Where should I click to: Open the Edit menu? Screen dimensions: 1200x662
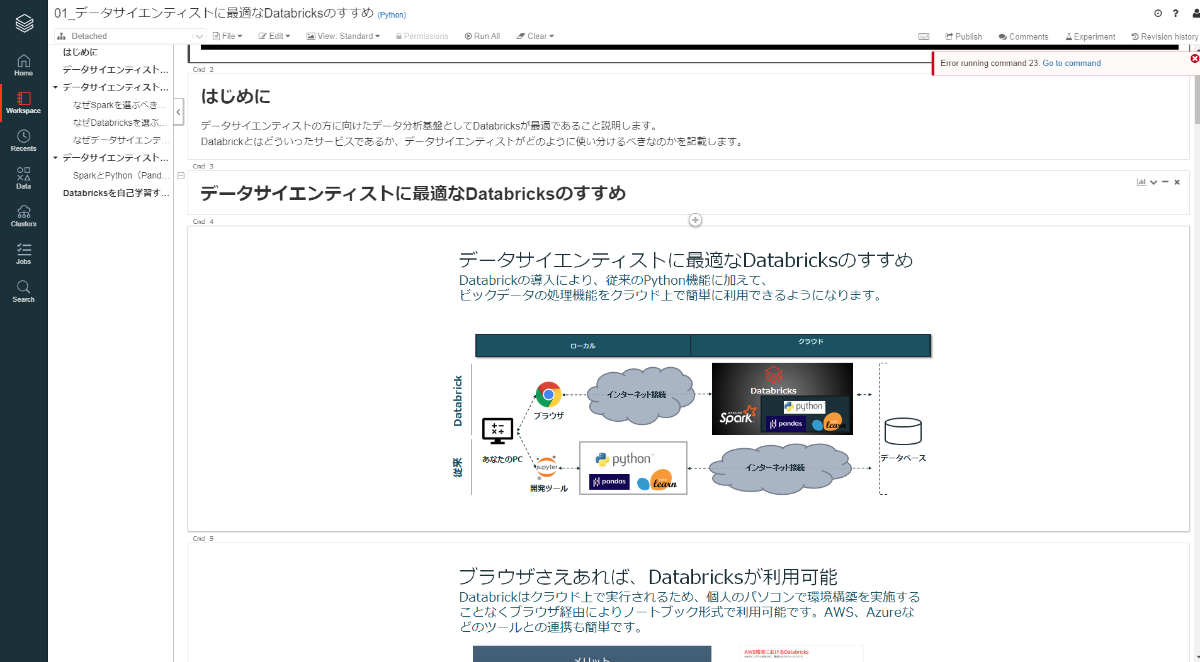point(275,36)
